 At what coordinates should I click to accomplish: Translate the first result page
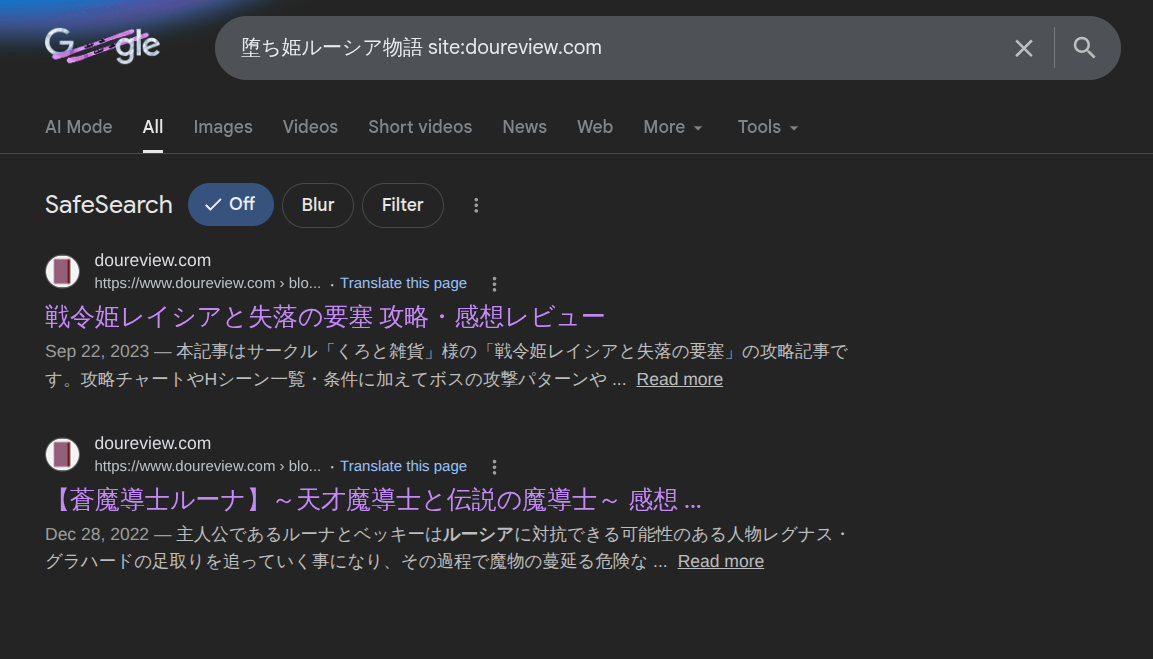tap(403, 283)
